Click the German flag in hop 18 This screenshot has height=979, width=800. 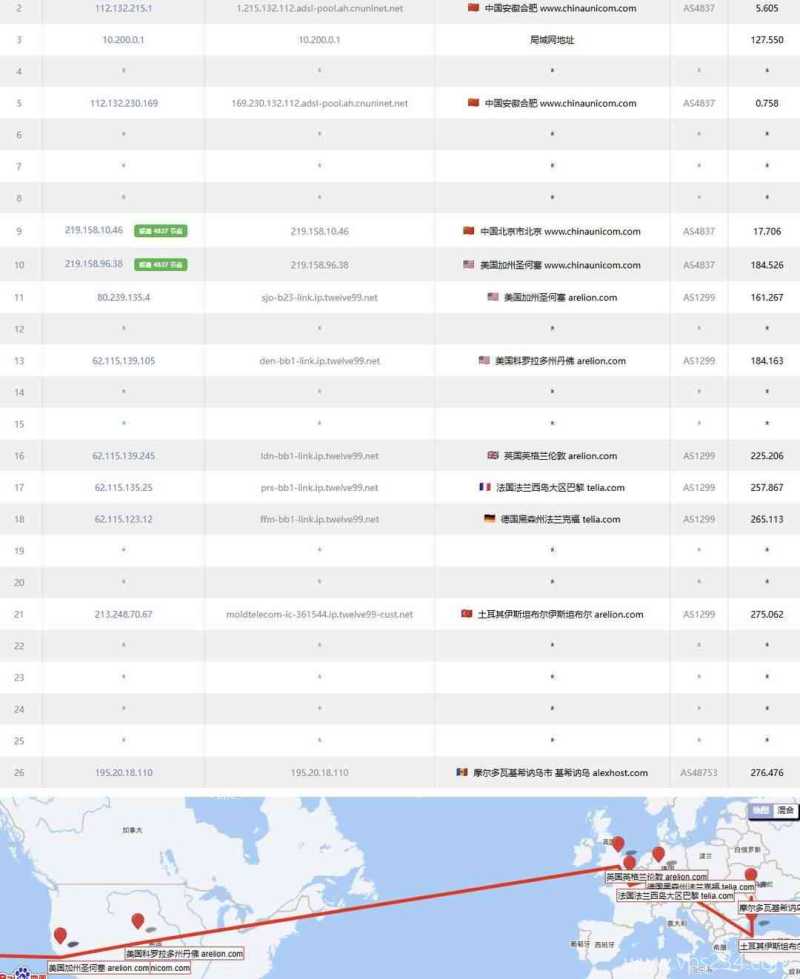click(x=489, y=520)
